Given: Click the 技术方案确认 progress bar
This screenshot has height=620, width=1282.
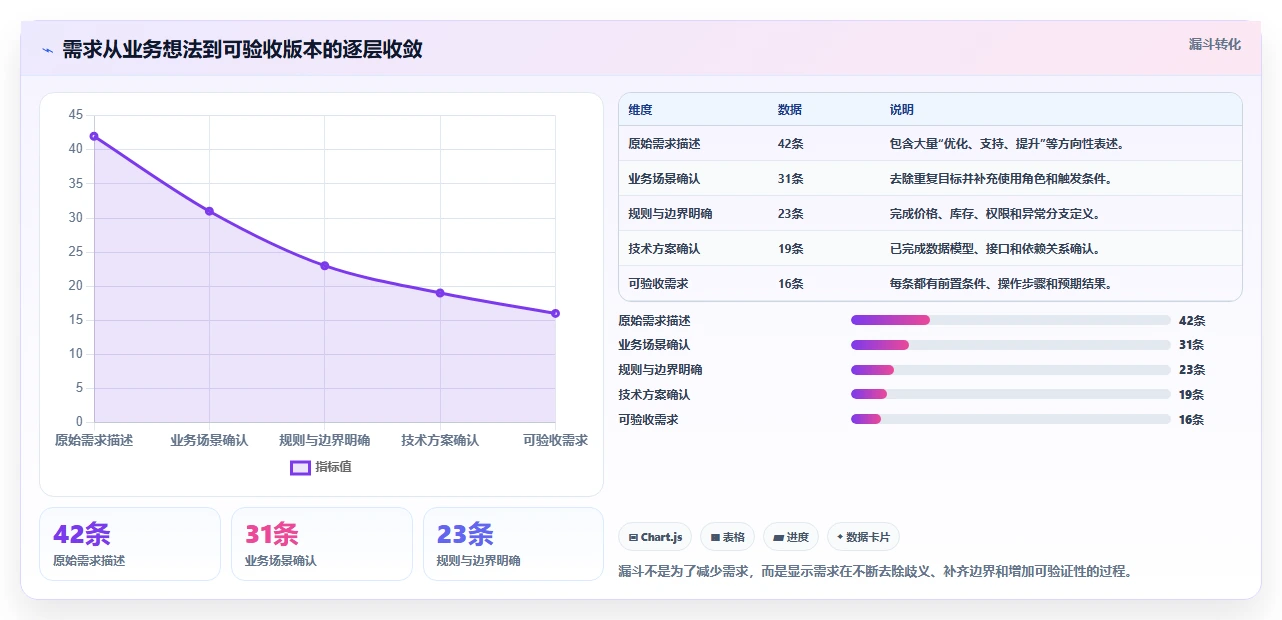Looking at the screenshot, I should (x=1010, y=394).
